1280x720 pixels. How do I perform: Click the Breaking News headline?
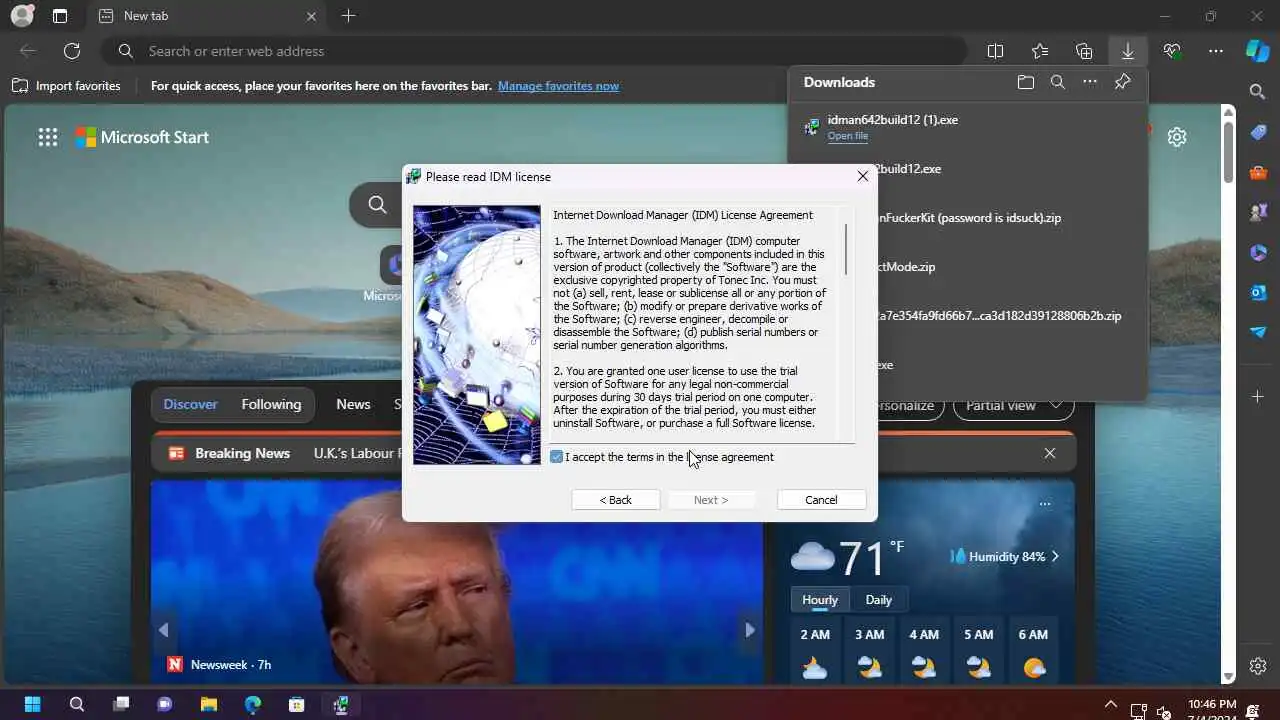pyautogui.click(x=357, y=453)
